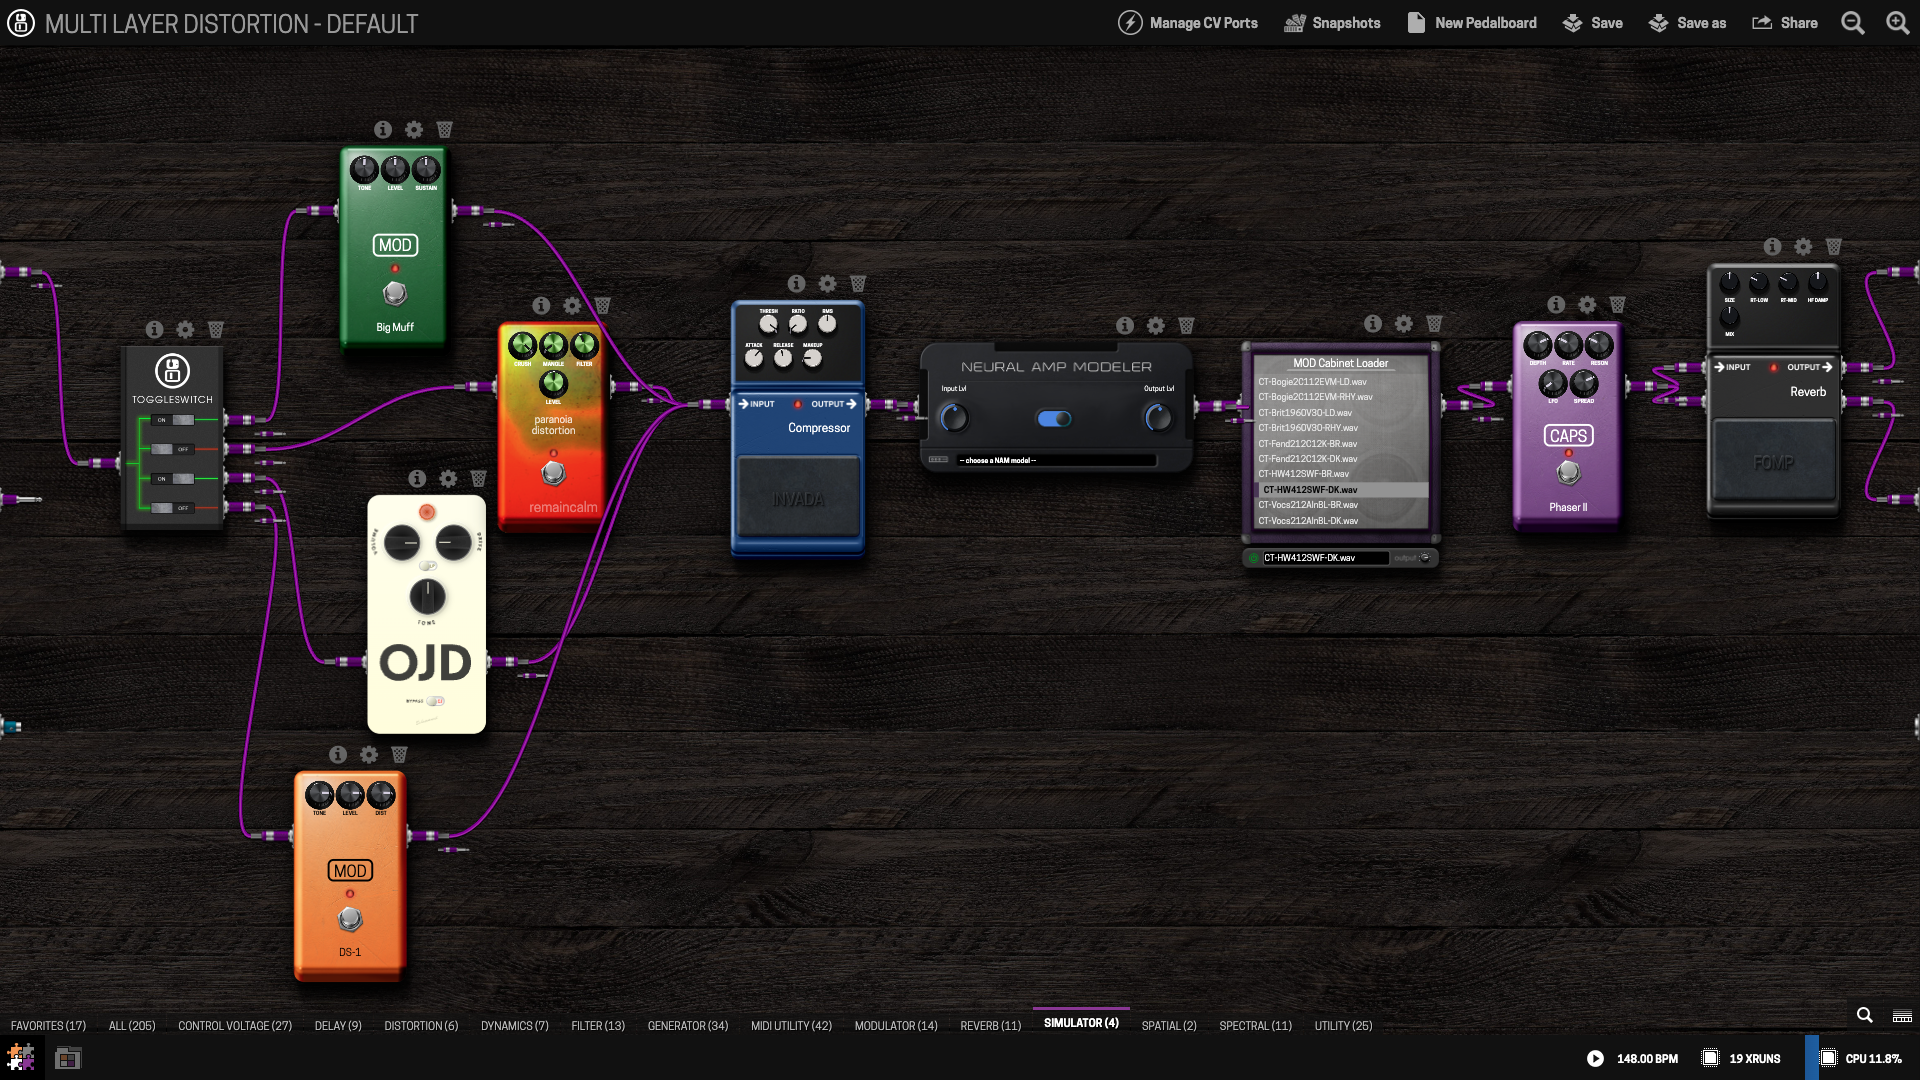The image size is (1920, 1080).
Task: Switch to the REVERB (11) category tab
Action: pyautogui.click(x=990, y=1026)
